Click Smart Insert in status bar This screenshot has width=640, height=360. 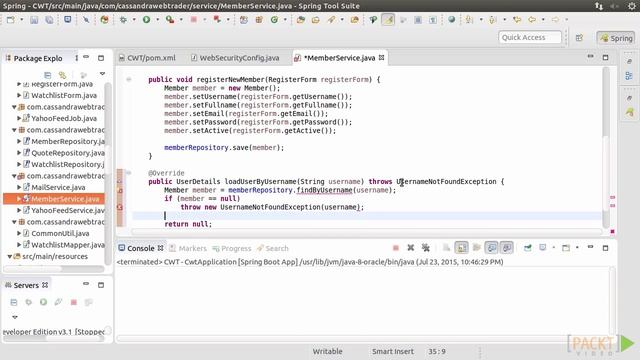coord(393,351)
